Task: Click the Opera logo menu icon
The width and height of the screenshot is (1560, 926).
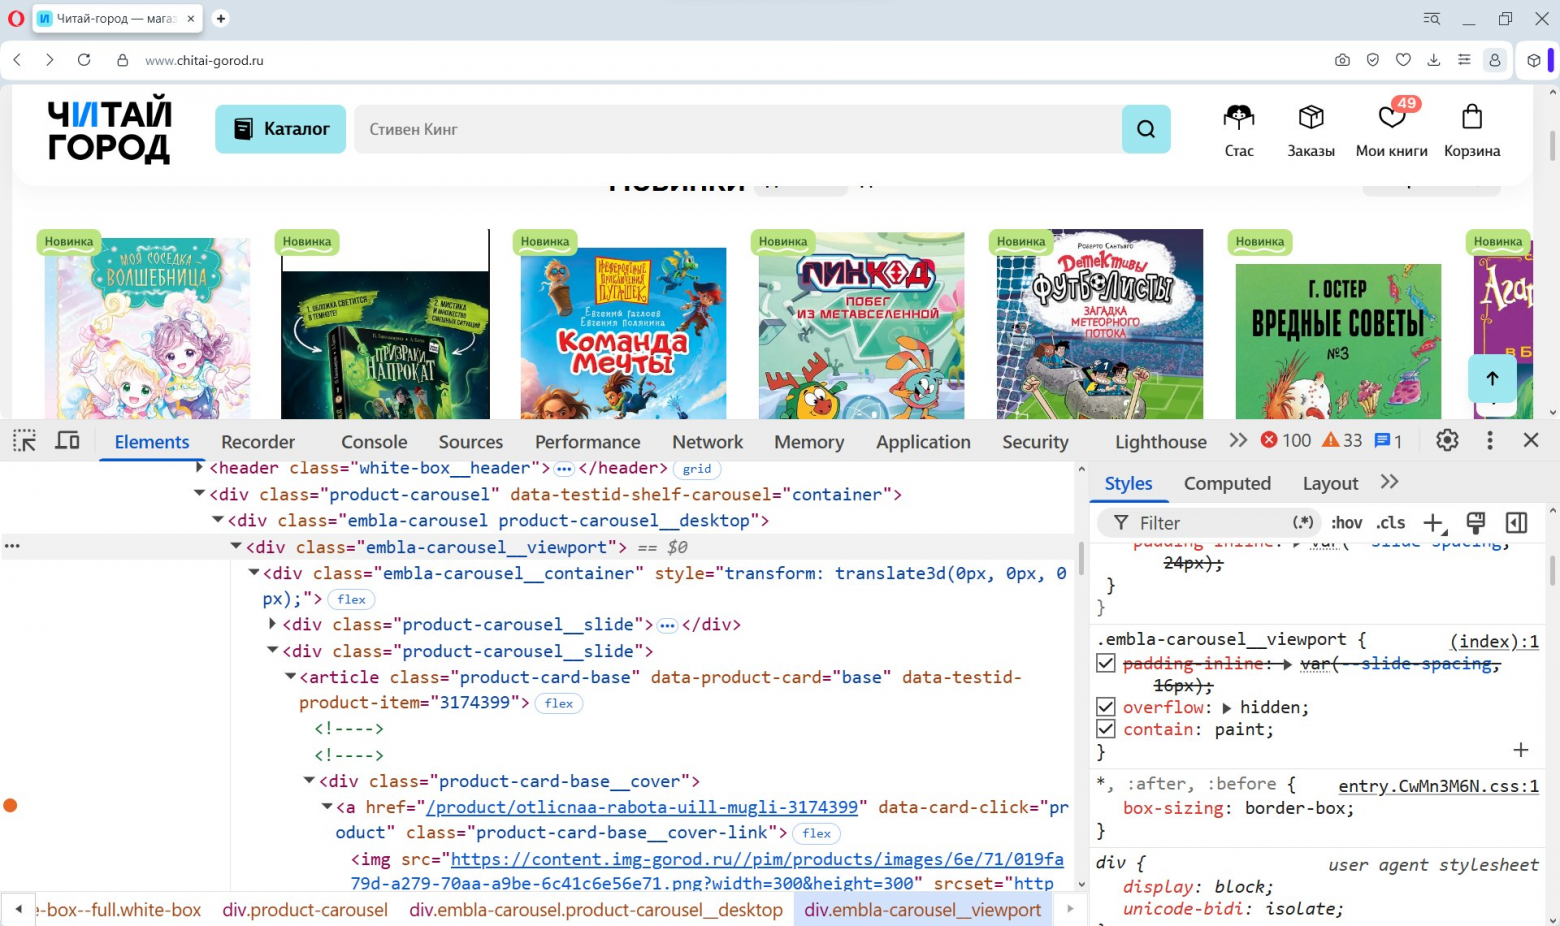Action: [x=16, y=18]
